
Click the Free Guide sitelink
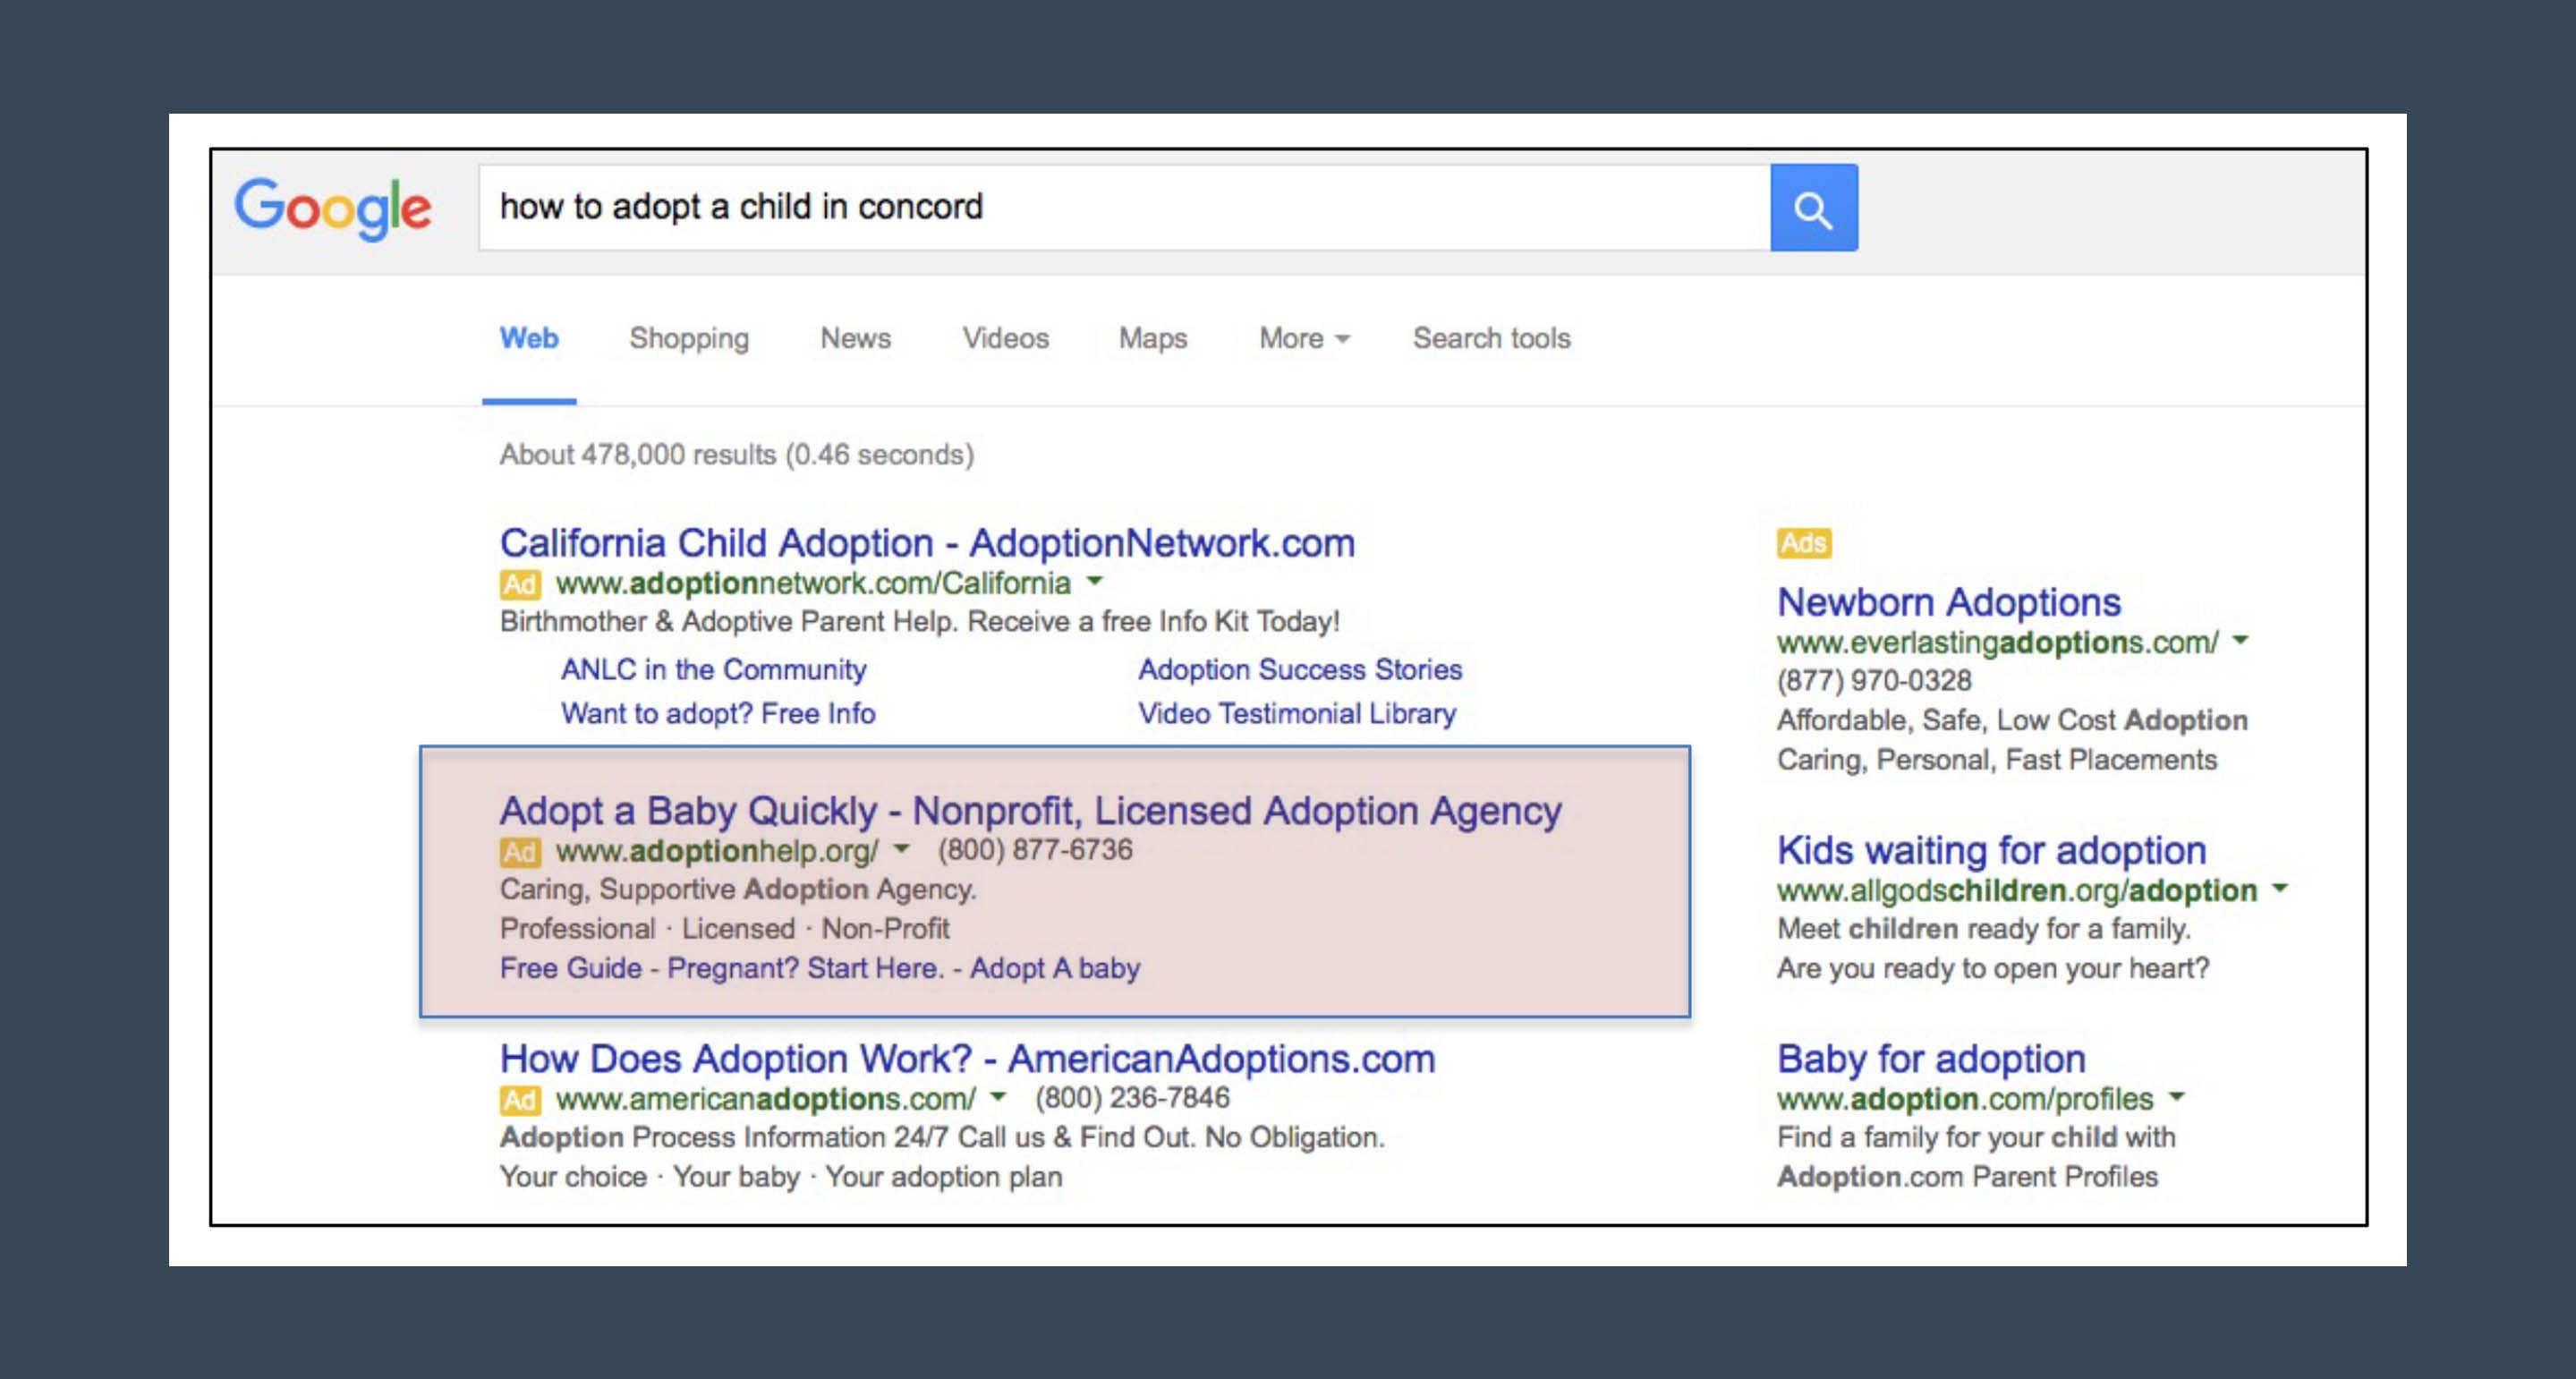click(x=571, y=968)
